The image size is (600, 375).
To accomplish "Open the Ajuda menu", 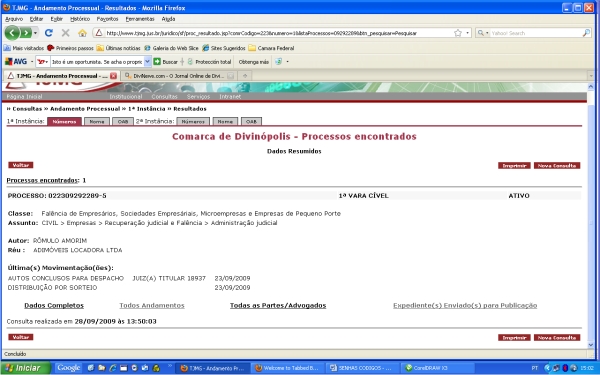I will pos(168,19).
